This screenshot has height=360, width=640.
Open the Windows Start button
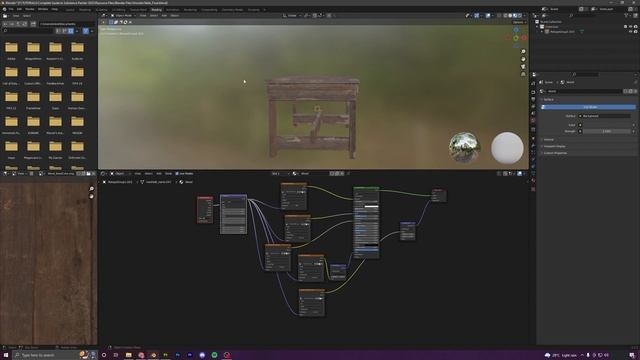(6, 355)
